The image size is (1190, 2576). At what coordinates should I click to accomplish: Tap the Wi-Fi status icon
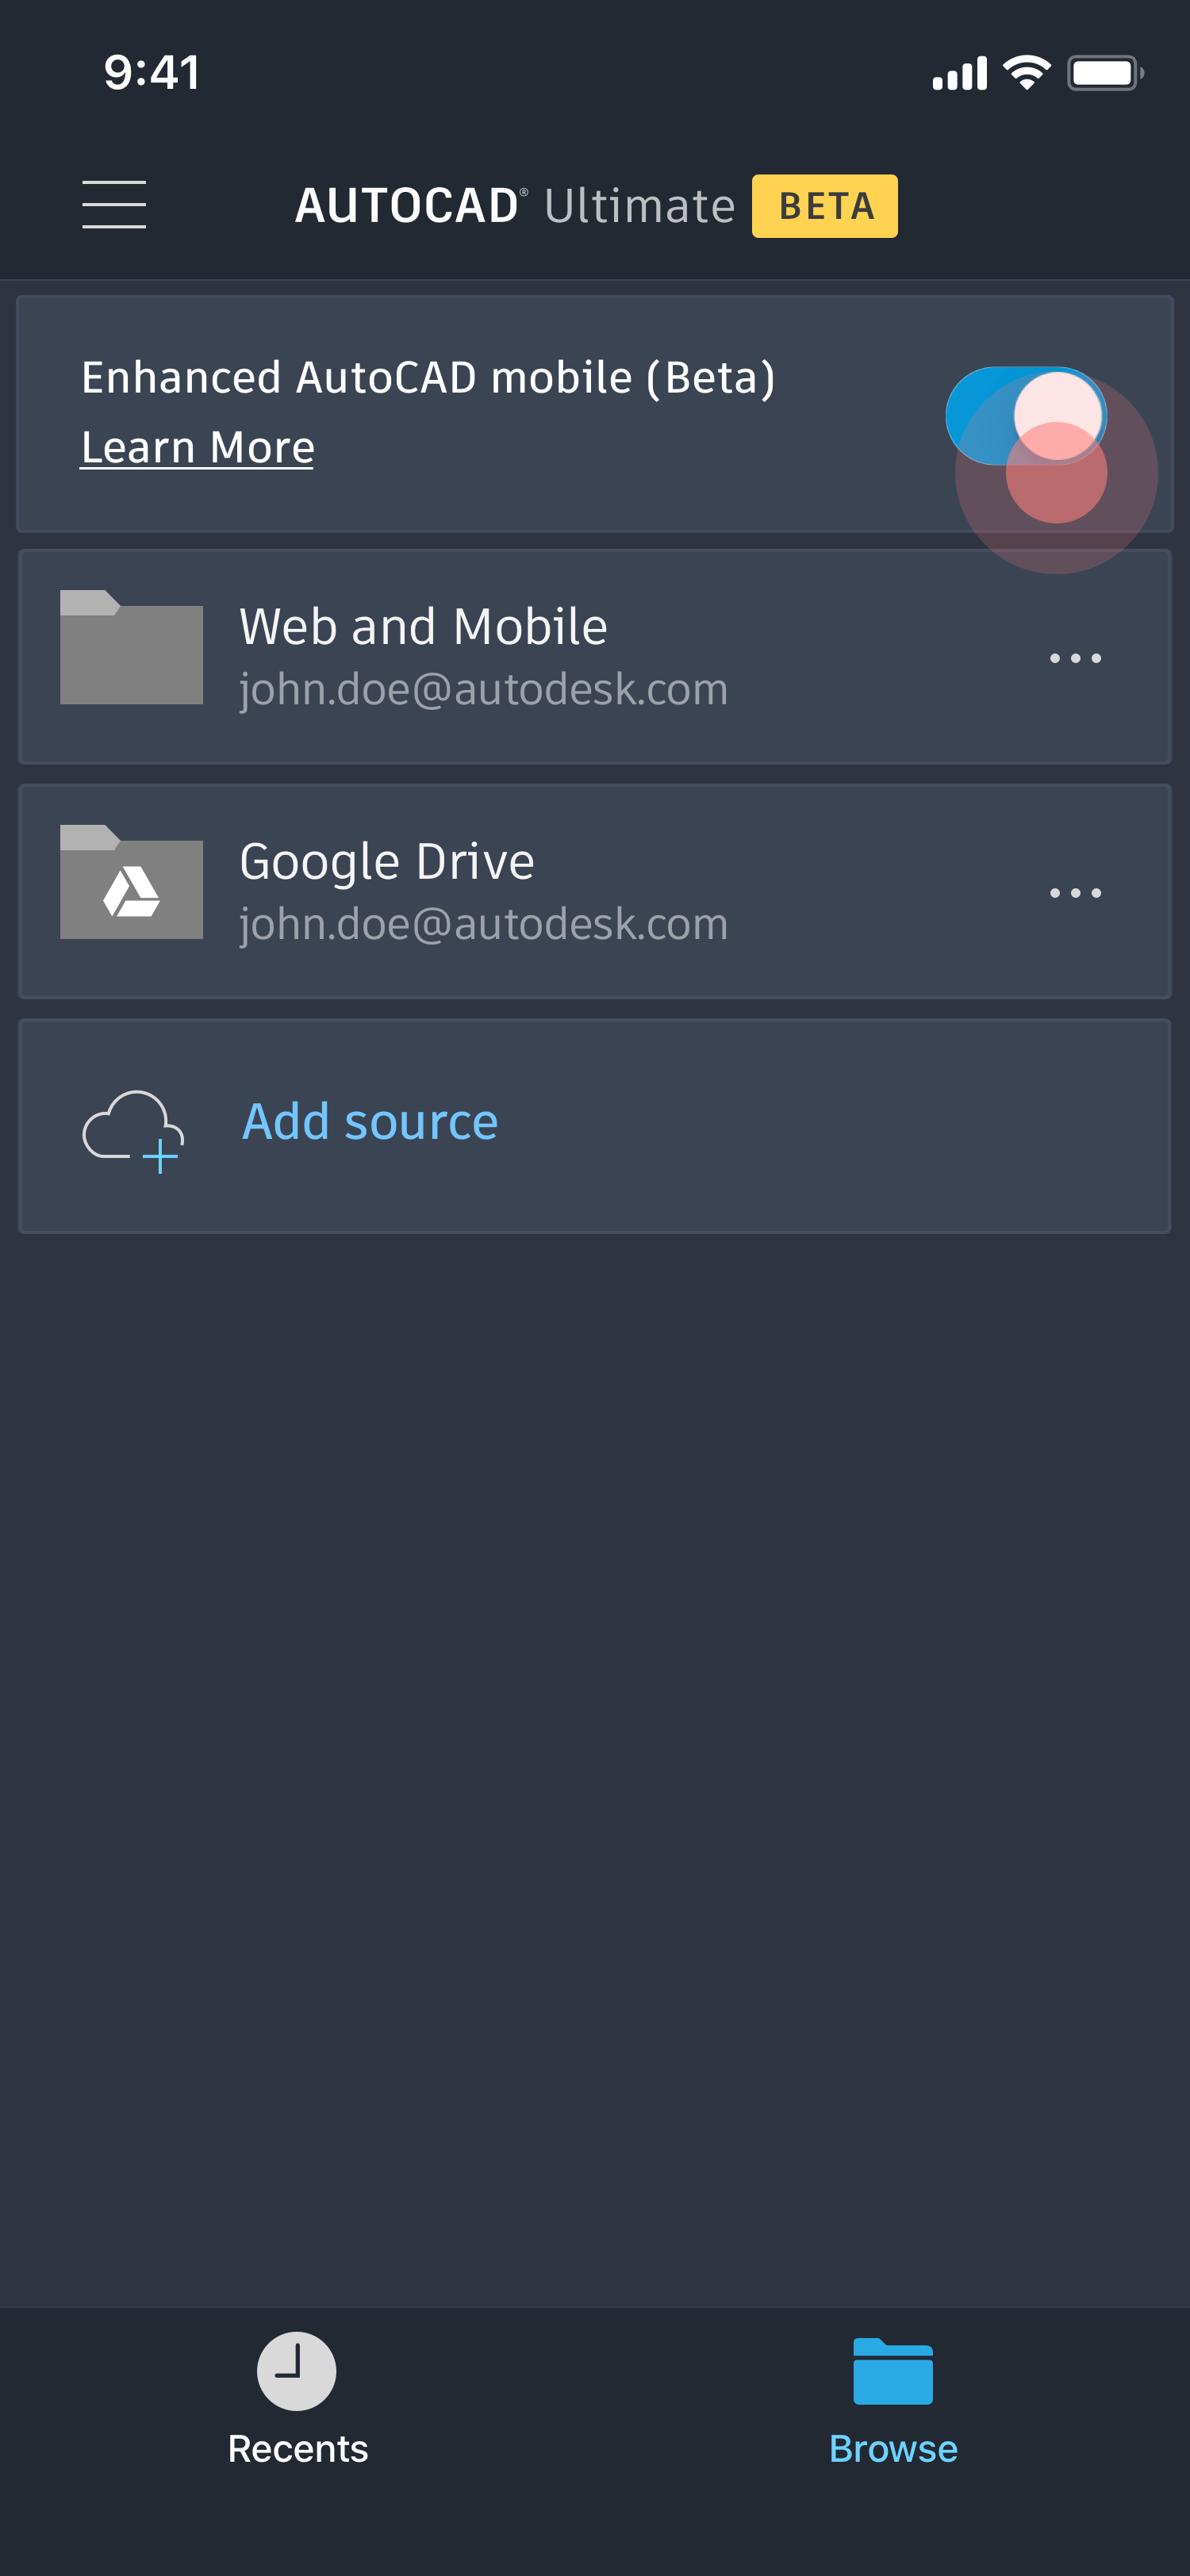click(x=1026, y=73)
